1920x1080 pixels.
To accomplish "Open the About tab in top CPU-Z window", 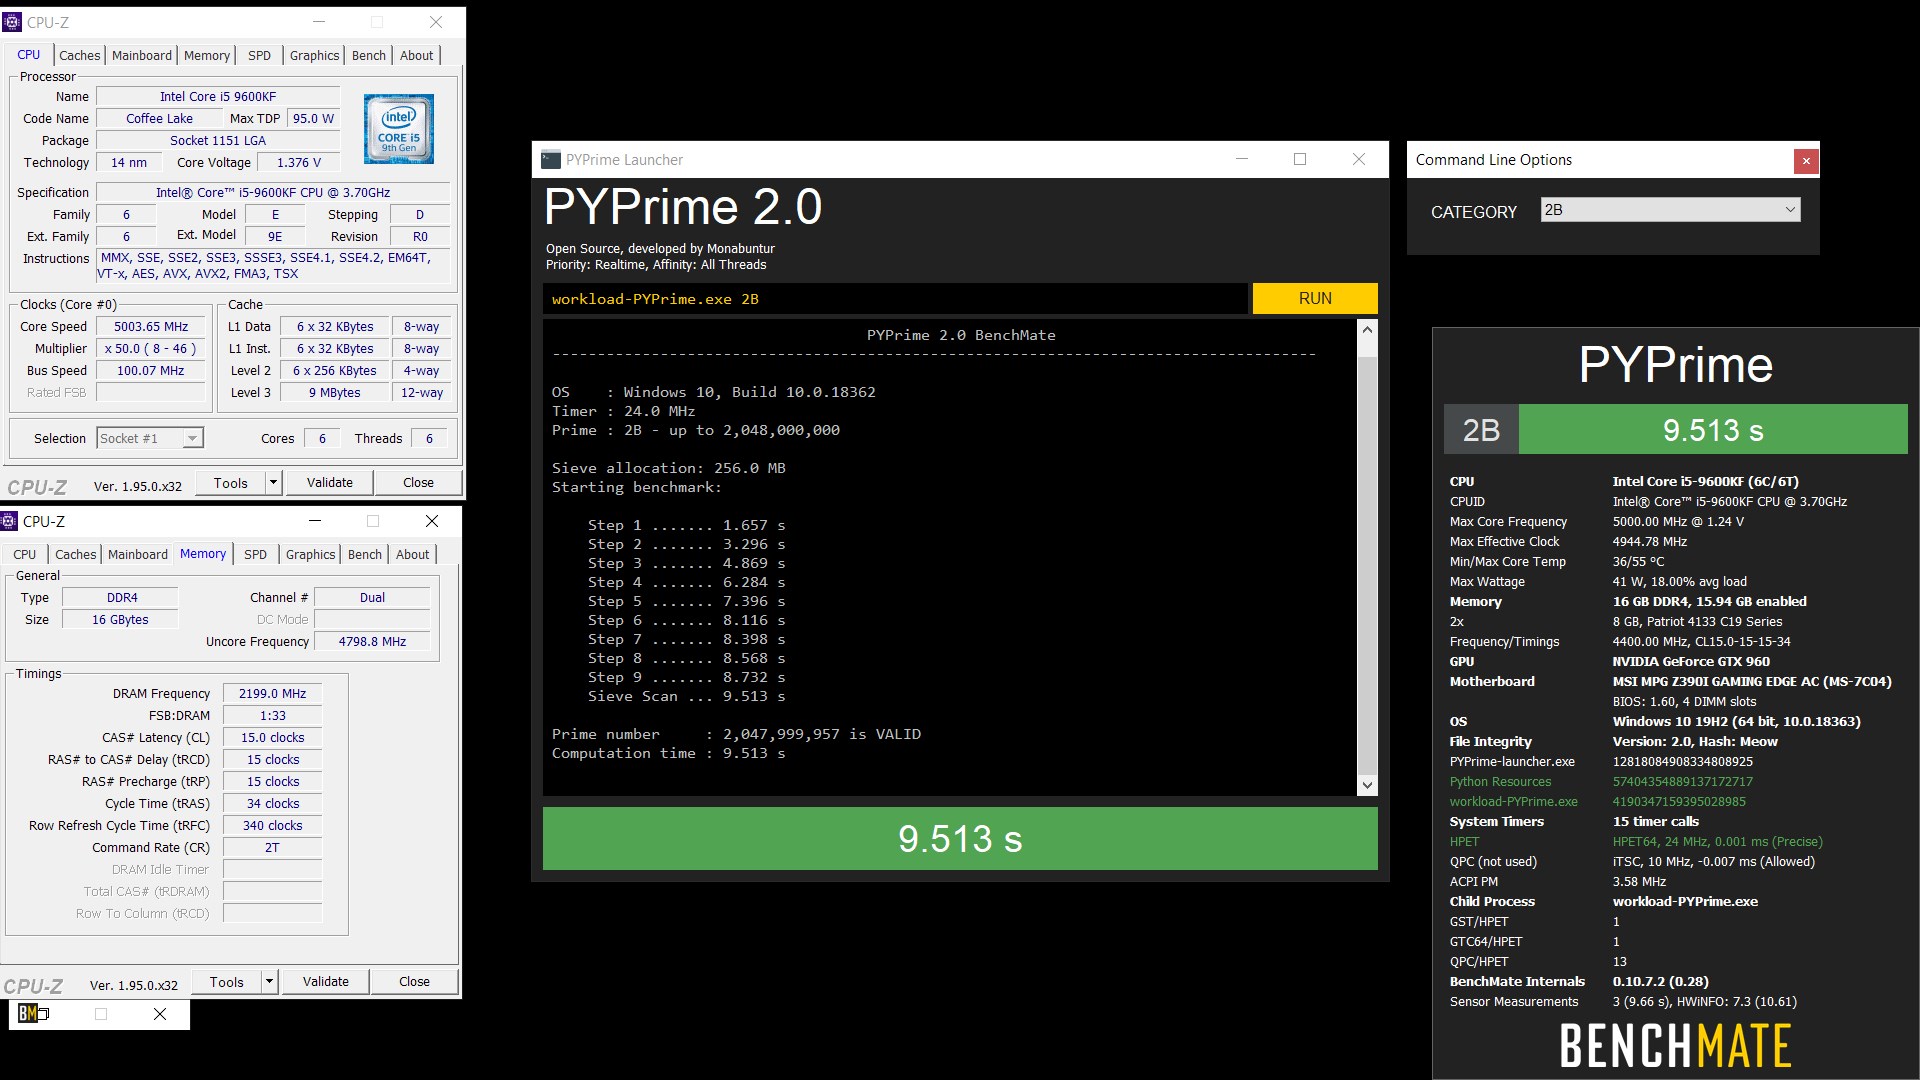I will [417, 56].
